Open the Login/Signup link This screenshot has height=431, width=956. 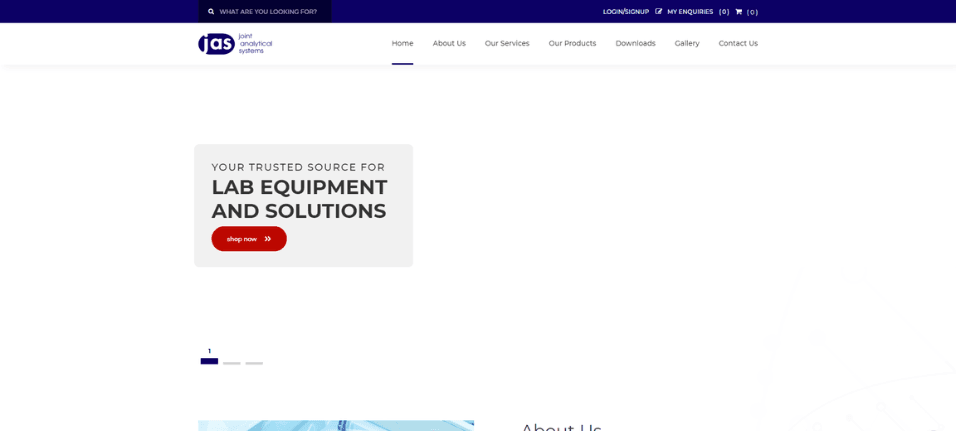coord(626,12)
